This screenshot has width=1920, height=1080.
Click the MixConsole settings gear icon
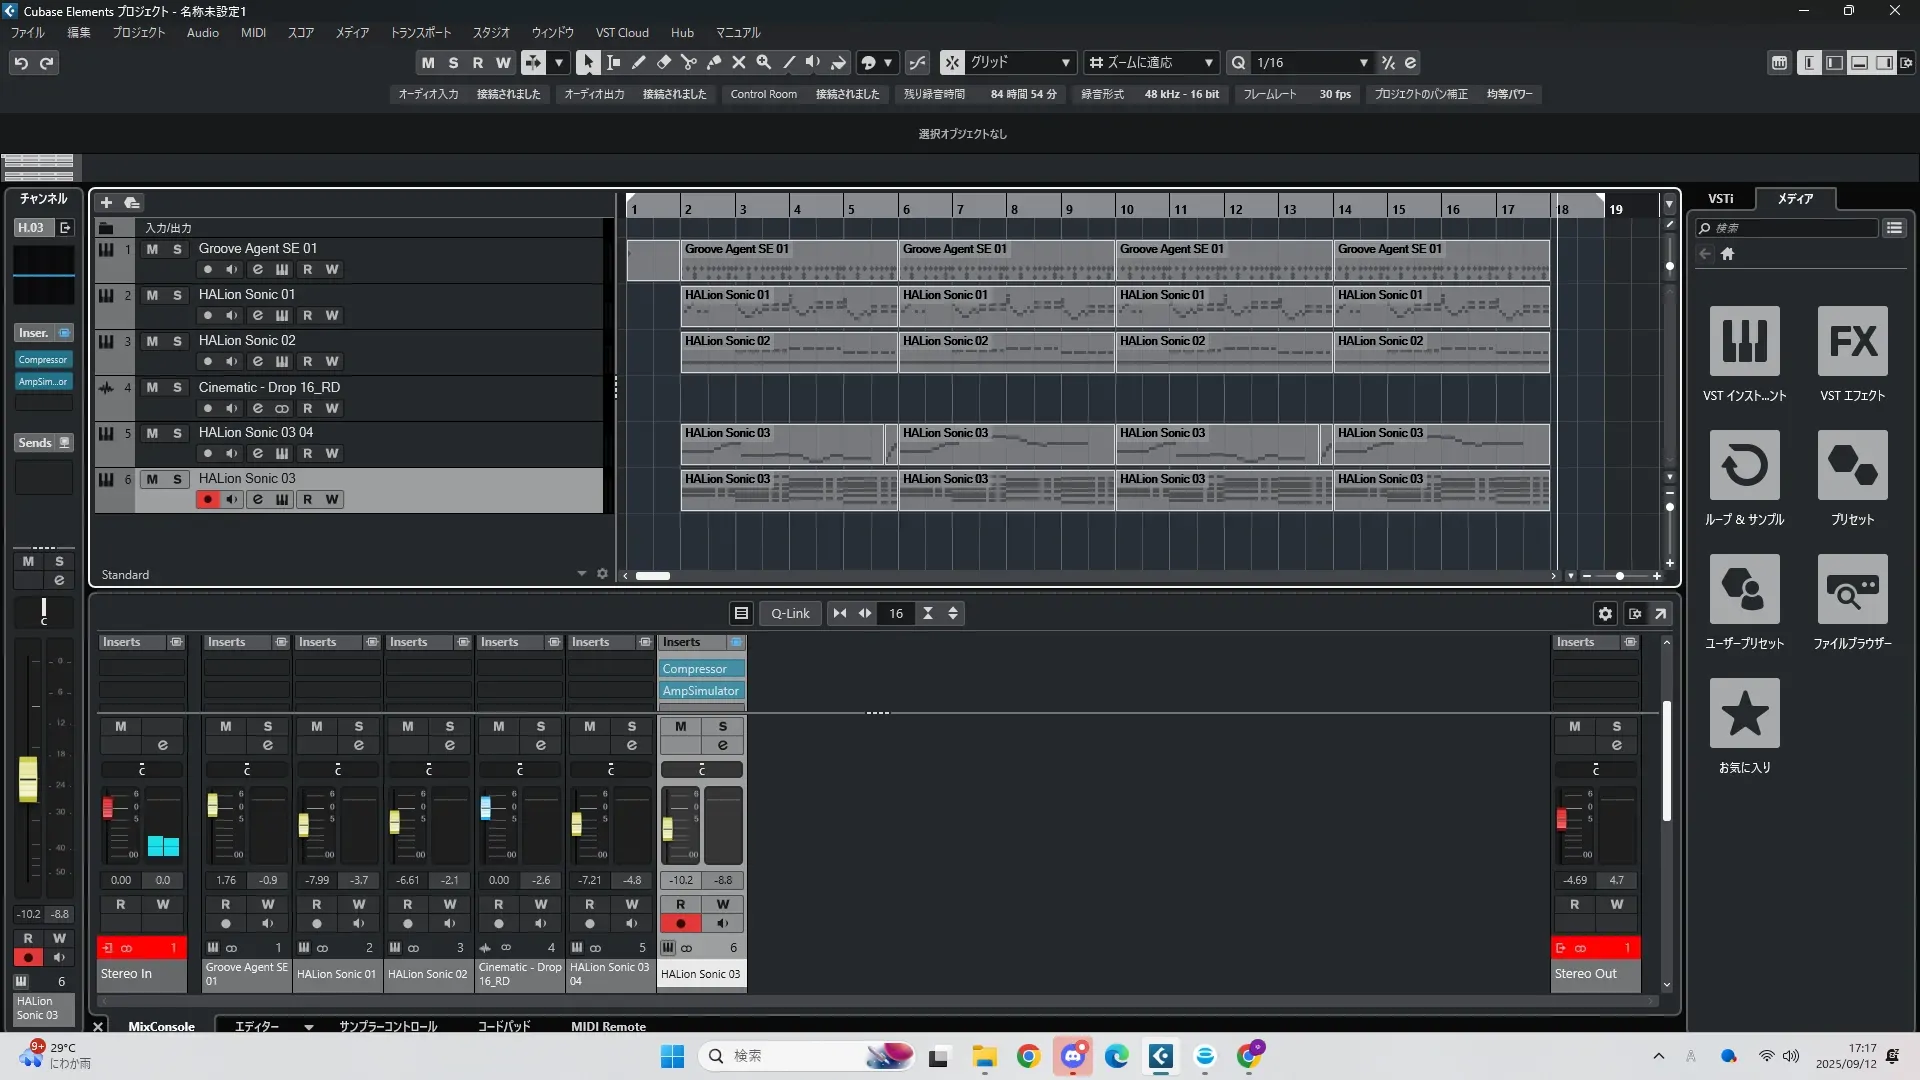coord(1605,614)
